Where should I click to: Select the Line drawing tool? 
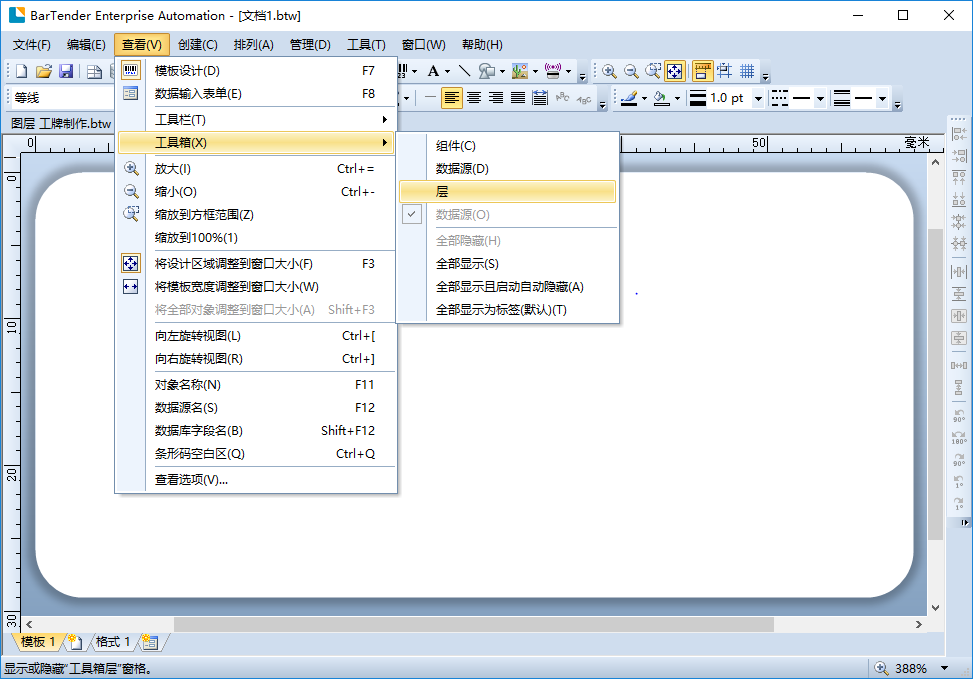click(x=464, y=71)
